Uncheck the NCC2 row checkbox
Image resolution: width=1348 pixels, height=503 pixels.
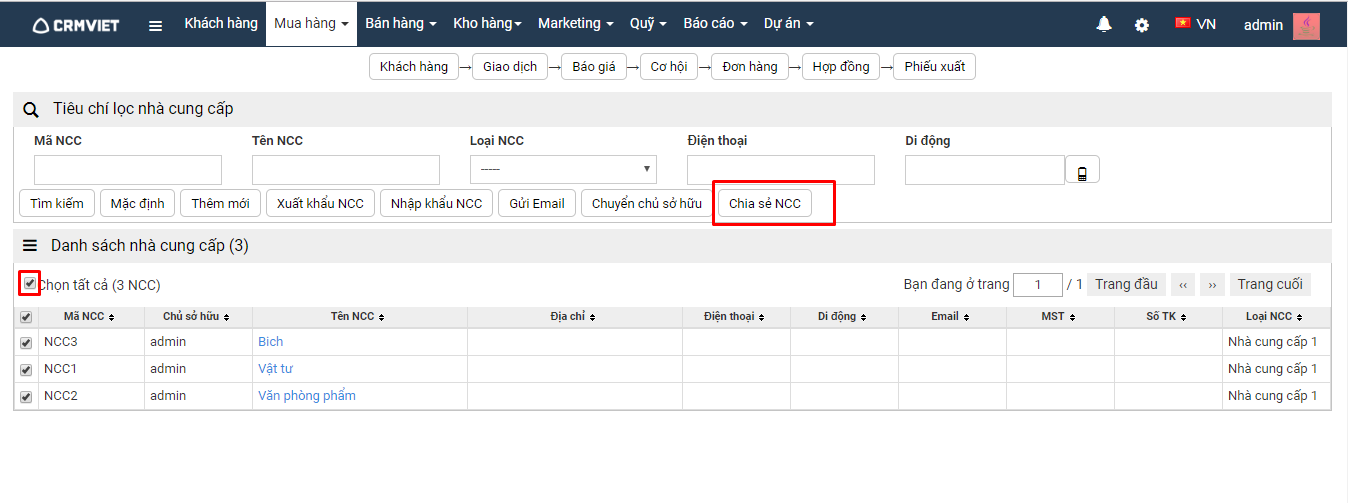click(x=26, y=397)
